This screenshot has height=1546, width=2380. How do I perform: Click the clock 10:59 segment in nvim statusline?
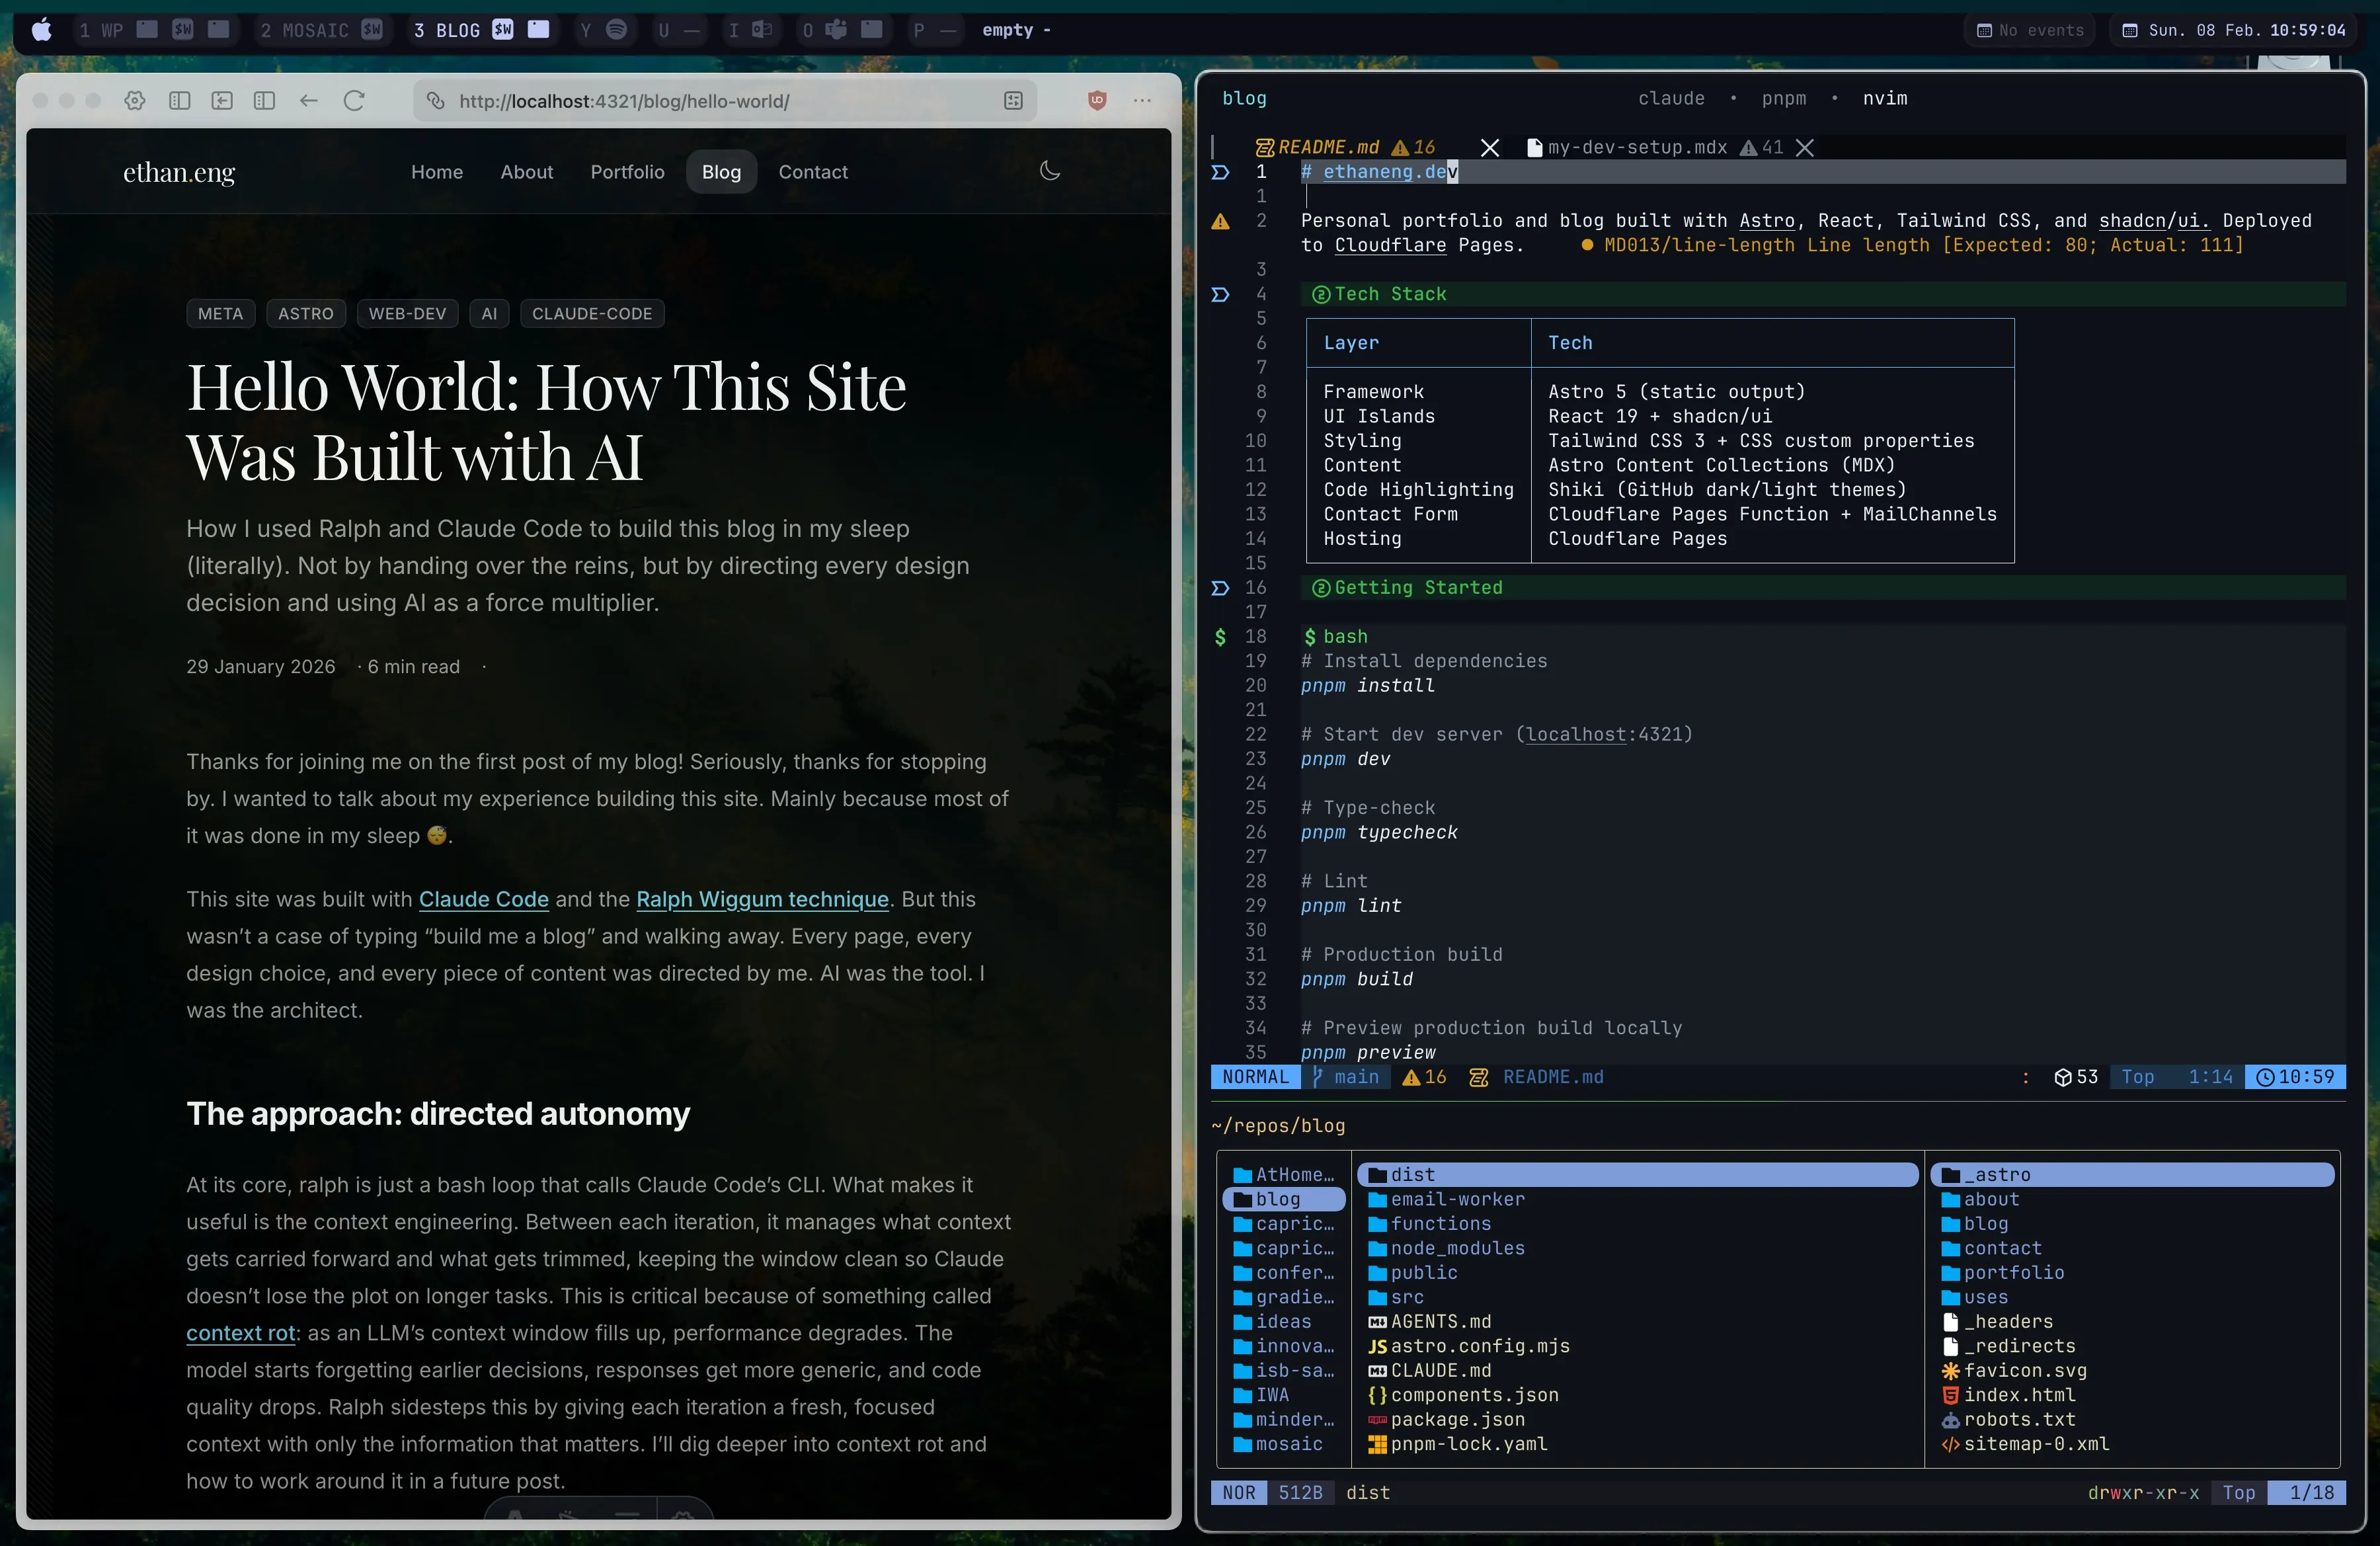click(x=2295, y=1077)
